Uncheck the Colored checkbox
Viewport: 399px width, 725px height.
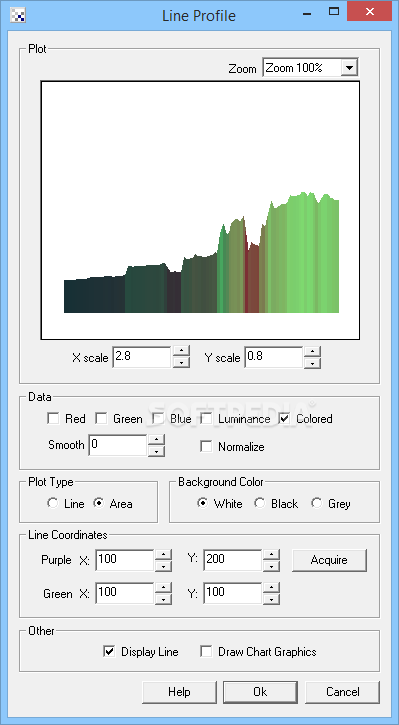(284, 419)
